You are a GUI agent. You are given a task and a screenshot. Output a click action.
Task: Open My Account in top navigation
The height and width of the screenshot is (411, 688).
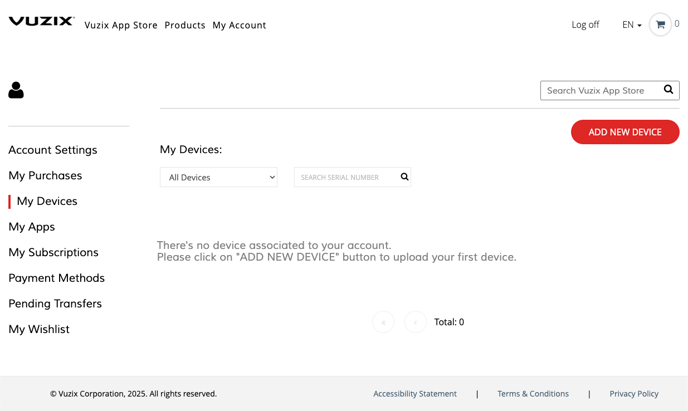coord(239,25)
